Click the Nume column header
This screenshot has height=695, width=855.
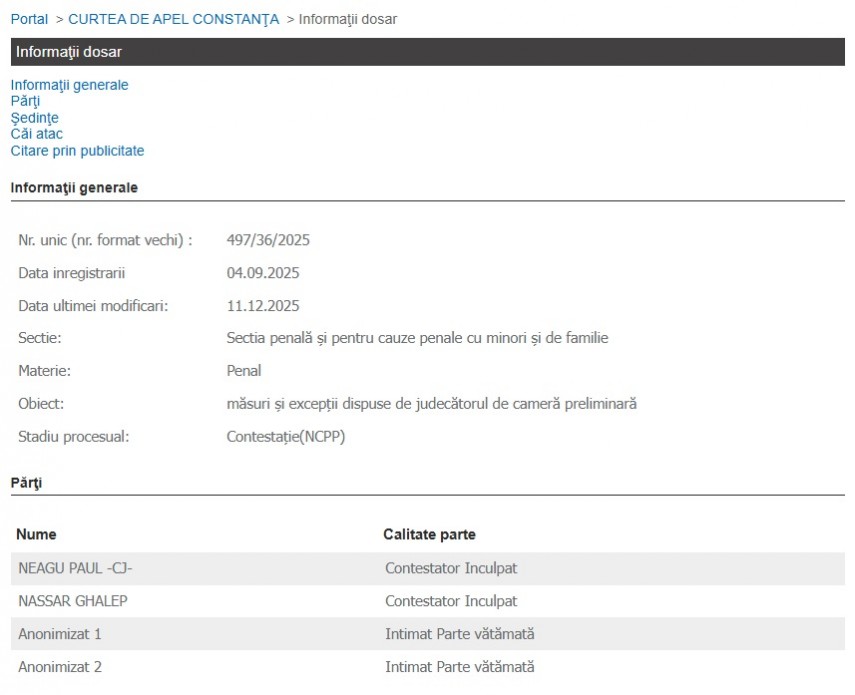36,535
